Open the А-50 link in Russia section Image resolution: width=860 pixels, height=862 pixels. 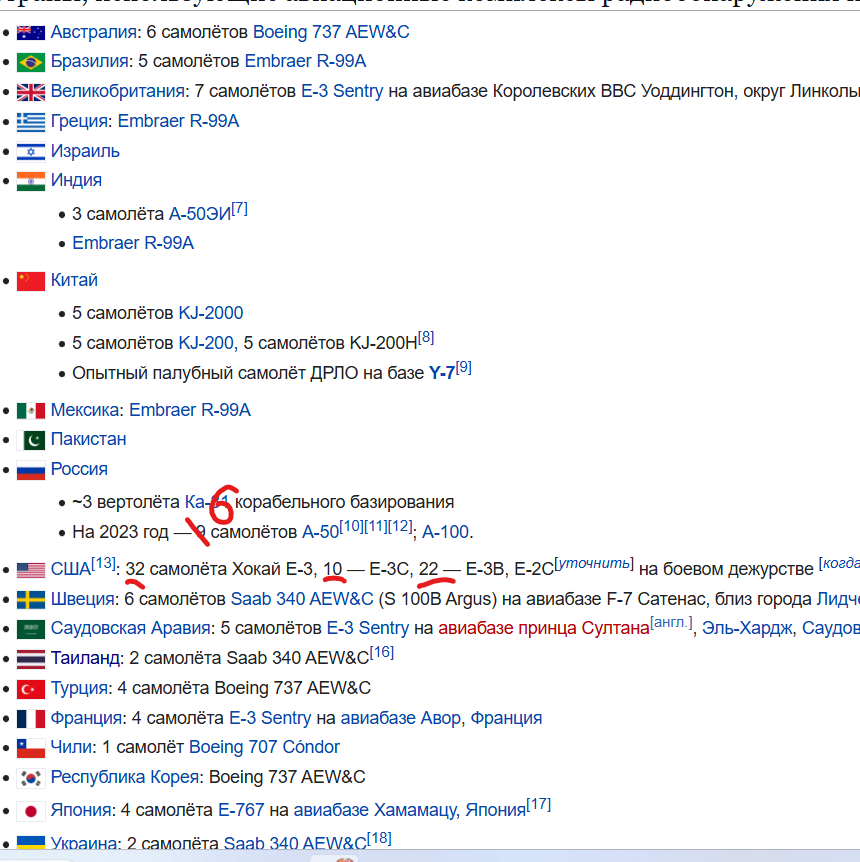coord(321,532)
